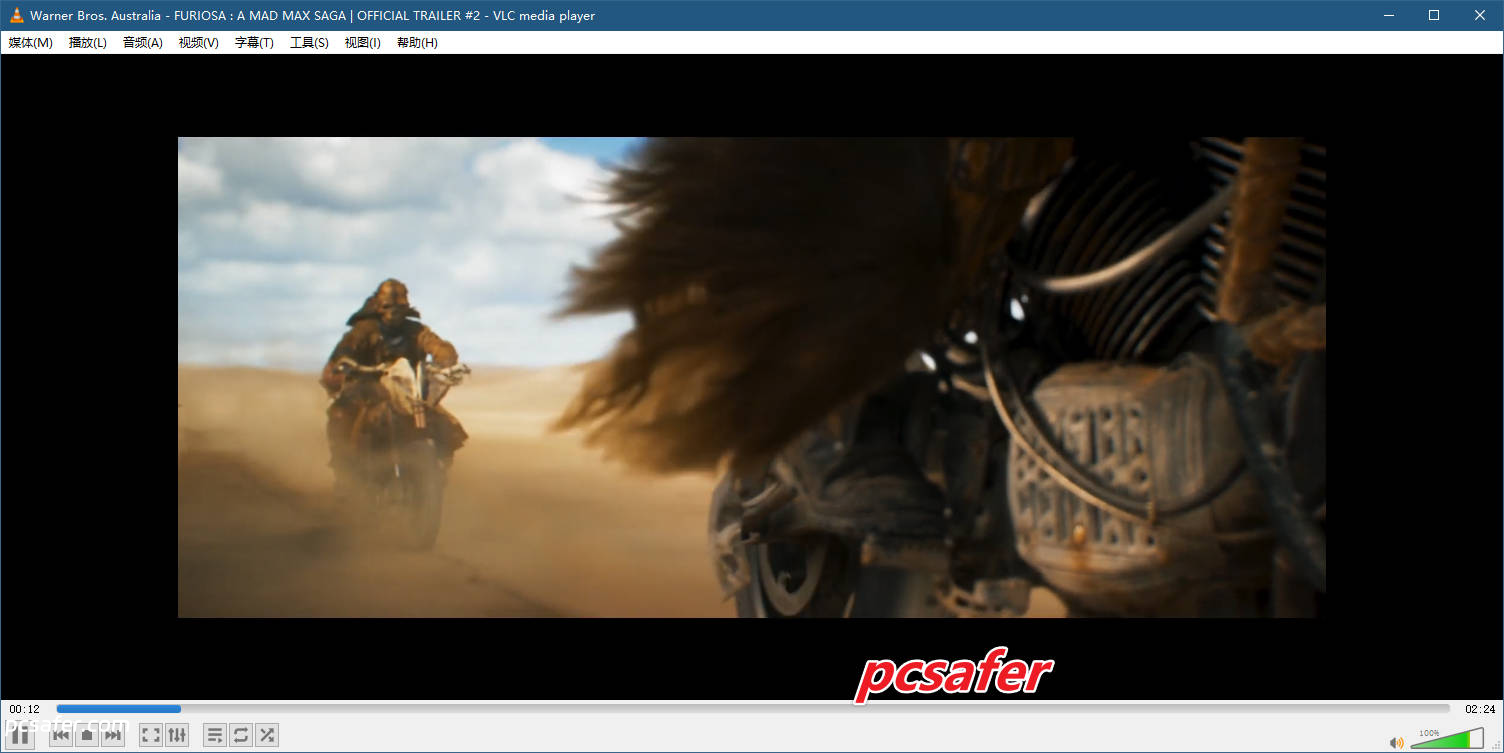This screenshot has width=1504, height=753.
Task: Jump to the previous media item
Action: [61, 735]
